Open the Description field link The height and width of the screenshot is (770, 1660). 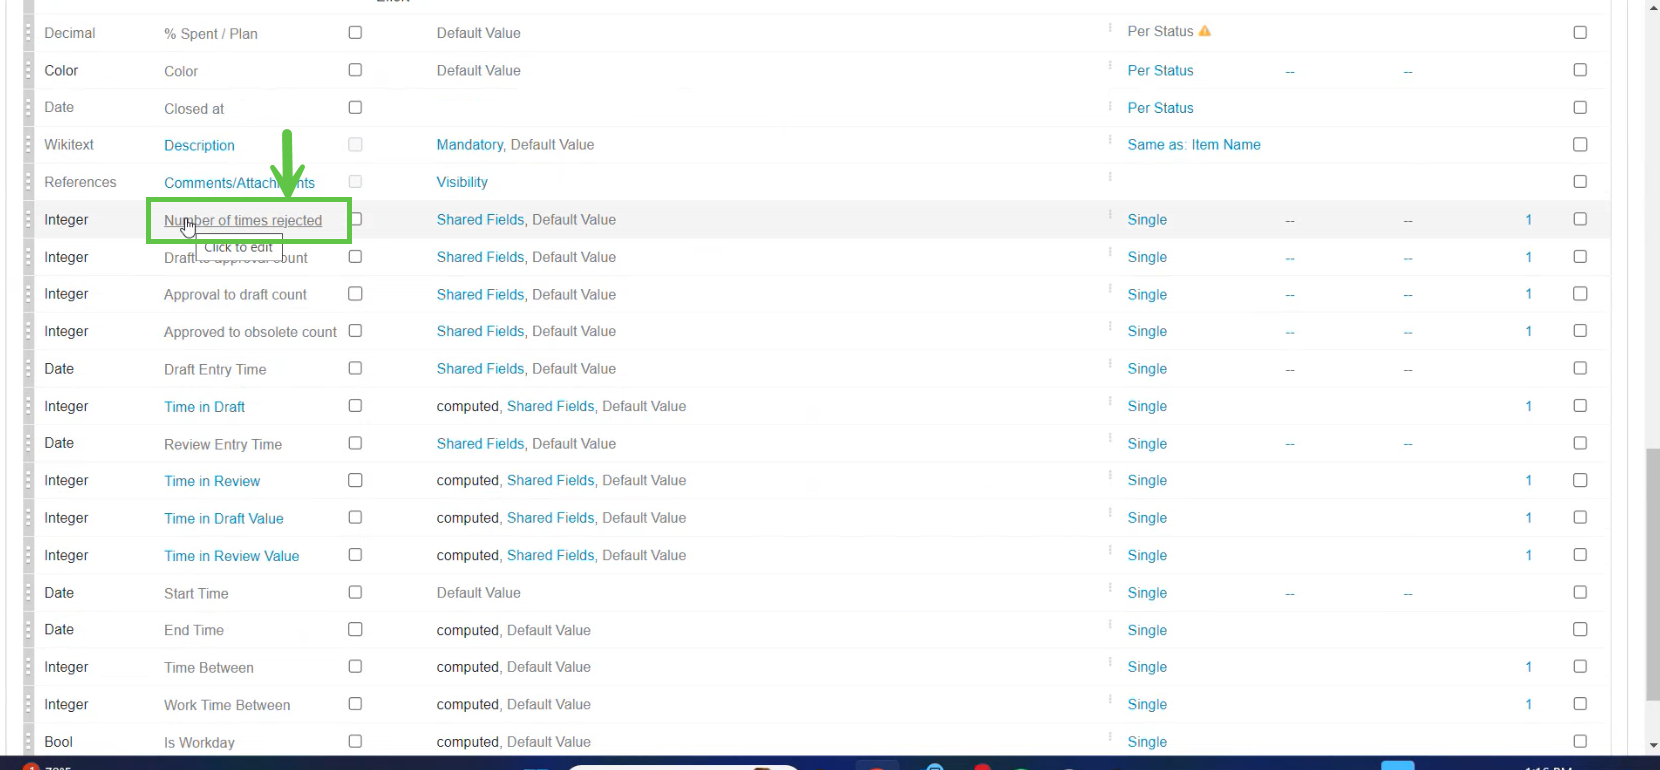tap(199, 146)
